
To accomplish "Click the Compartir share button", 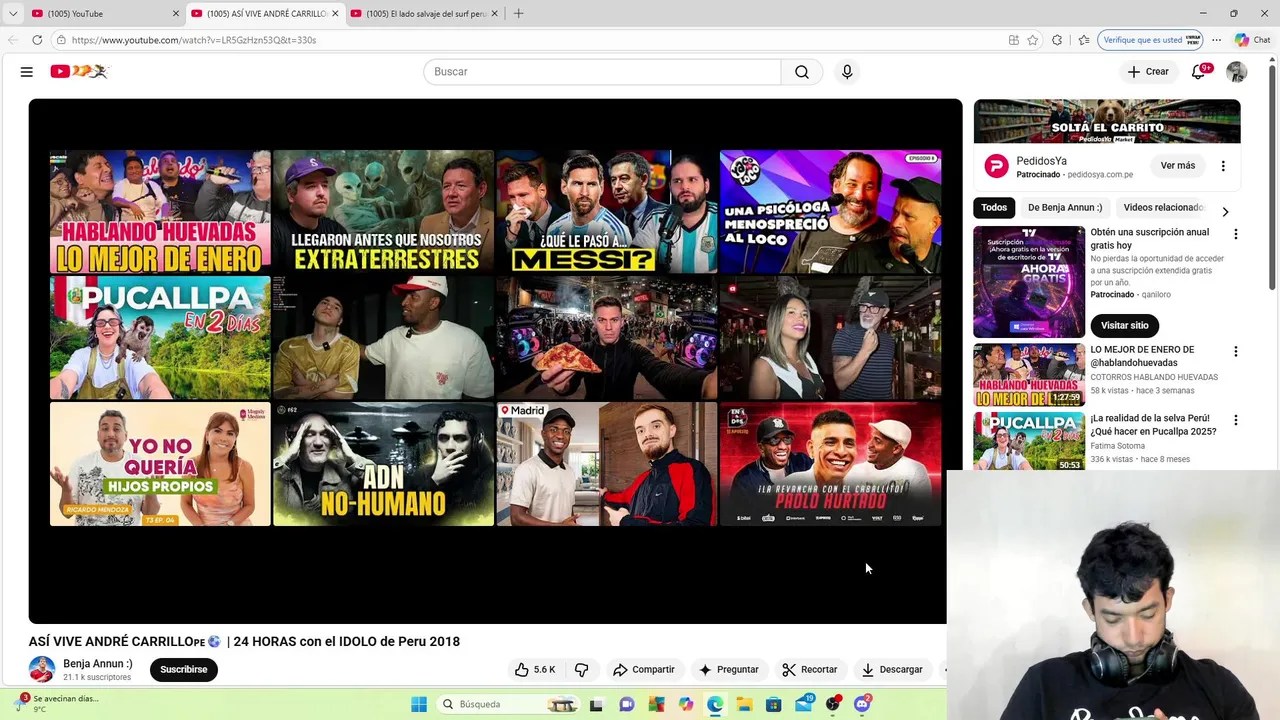I will pyautogui.click(x=644, y=670).
